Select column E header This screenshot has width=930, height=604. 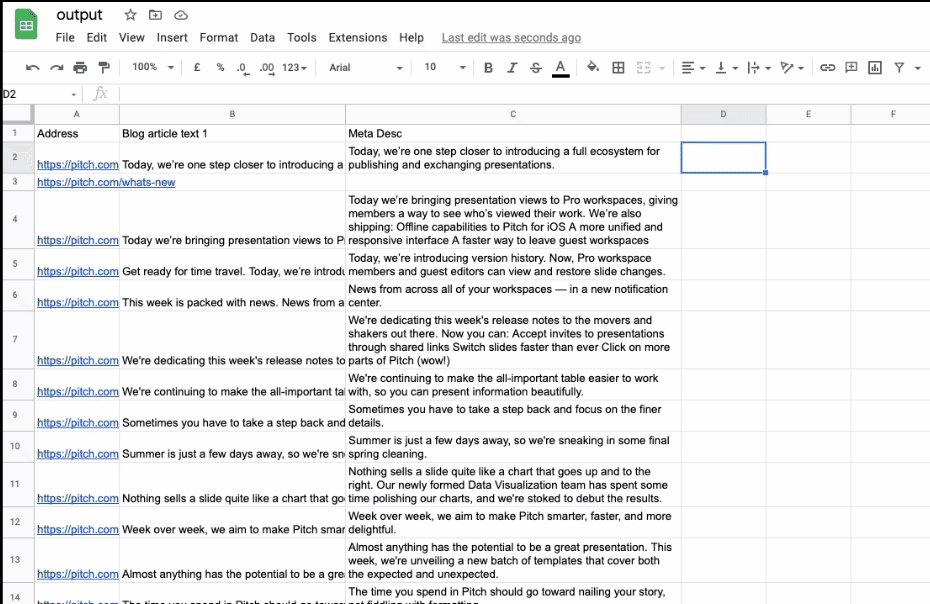pyautogui.click(x=808, y=114)
